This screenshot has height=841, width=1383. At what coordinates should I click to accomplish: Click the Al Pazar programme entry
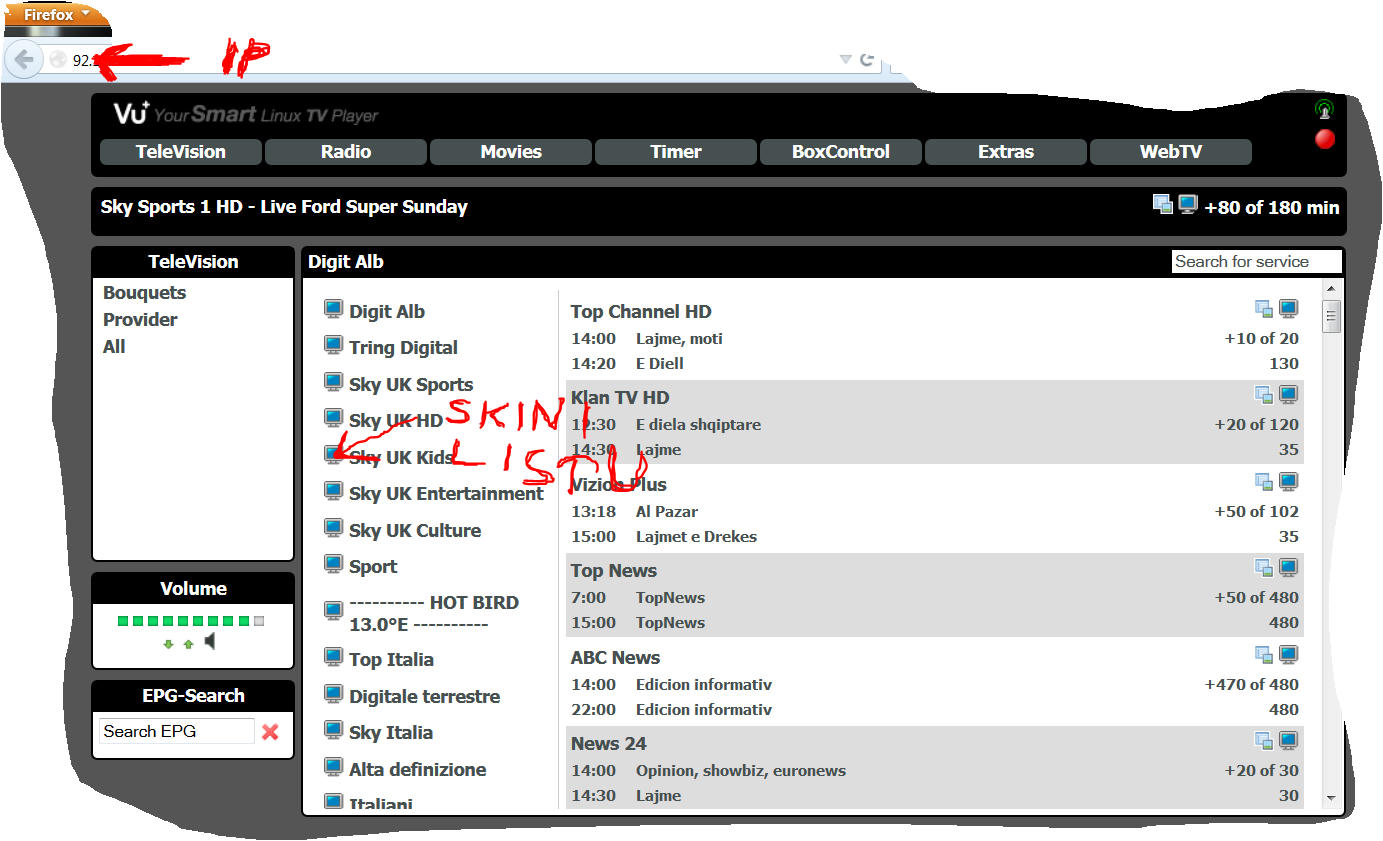coord(667,512)
